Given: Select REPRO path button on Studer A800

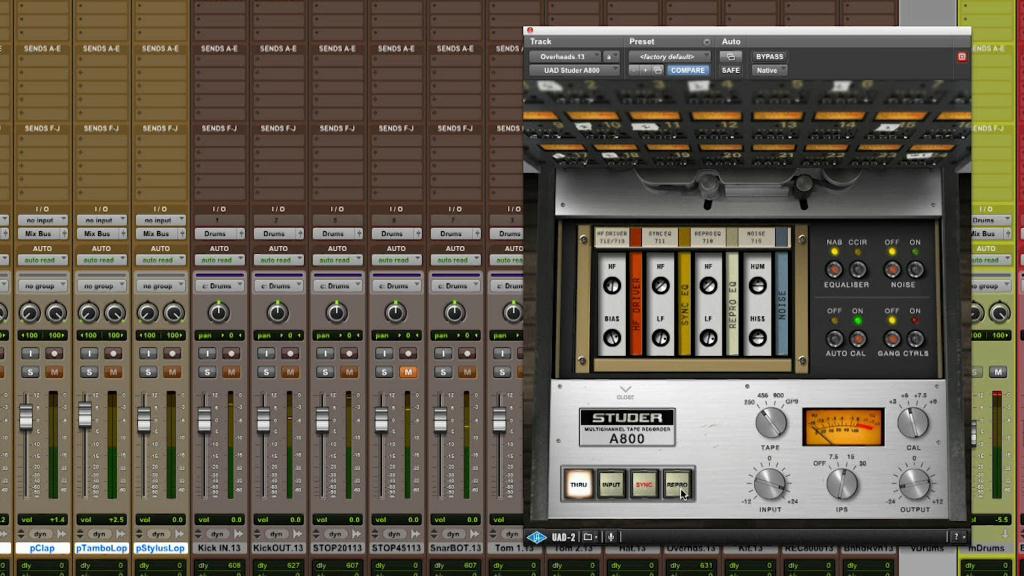Looking at the screenshot, I should (x=677, y=485).
